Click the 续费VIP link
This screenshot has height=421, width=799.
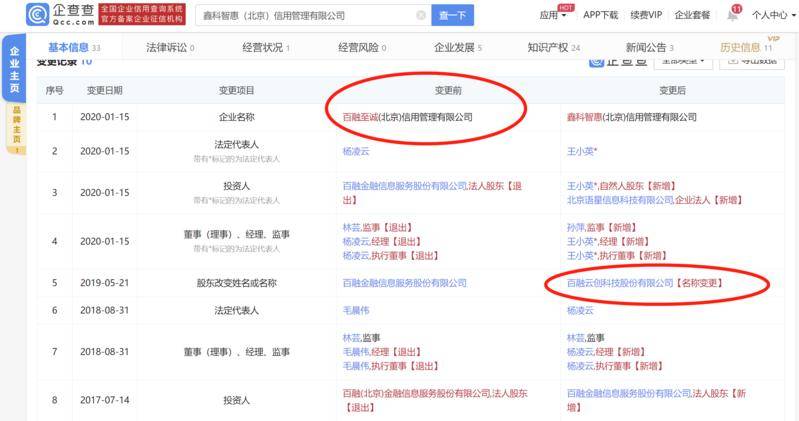[646, 15]
